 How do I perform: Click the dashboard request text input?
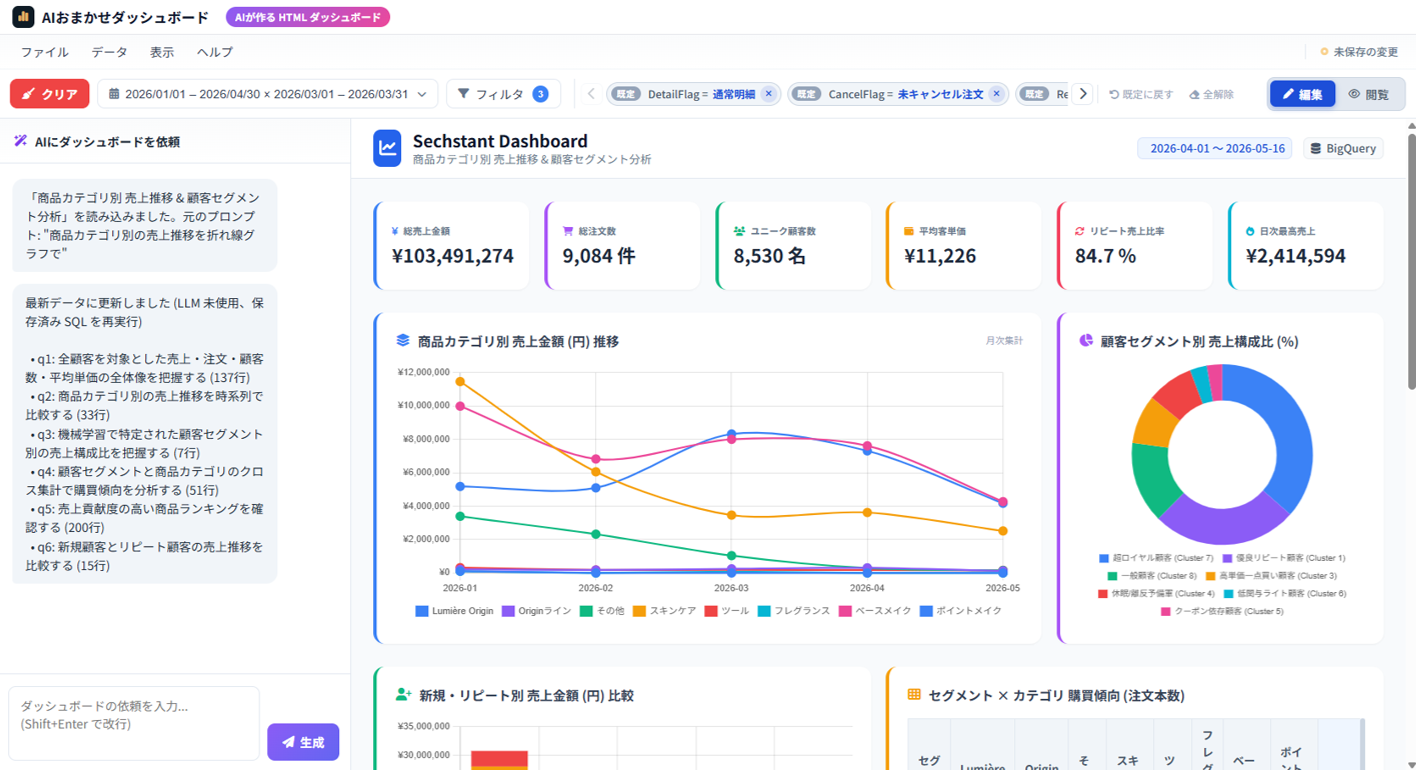(134, 723)
